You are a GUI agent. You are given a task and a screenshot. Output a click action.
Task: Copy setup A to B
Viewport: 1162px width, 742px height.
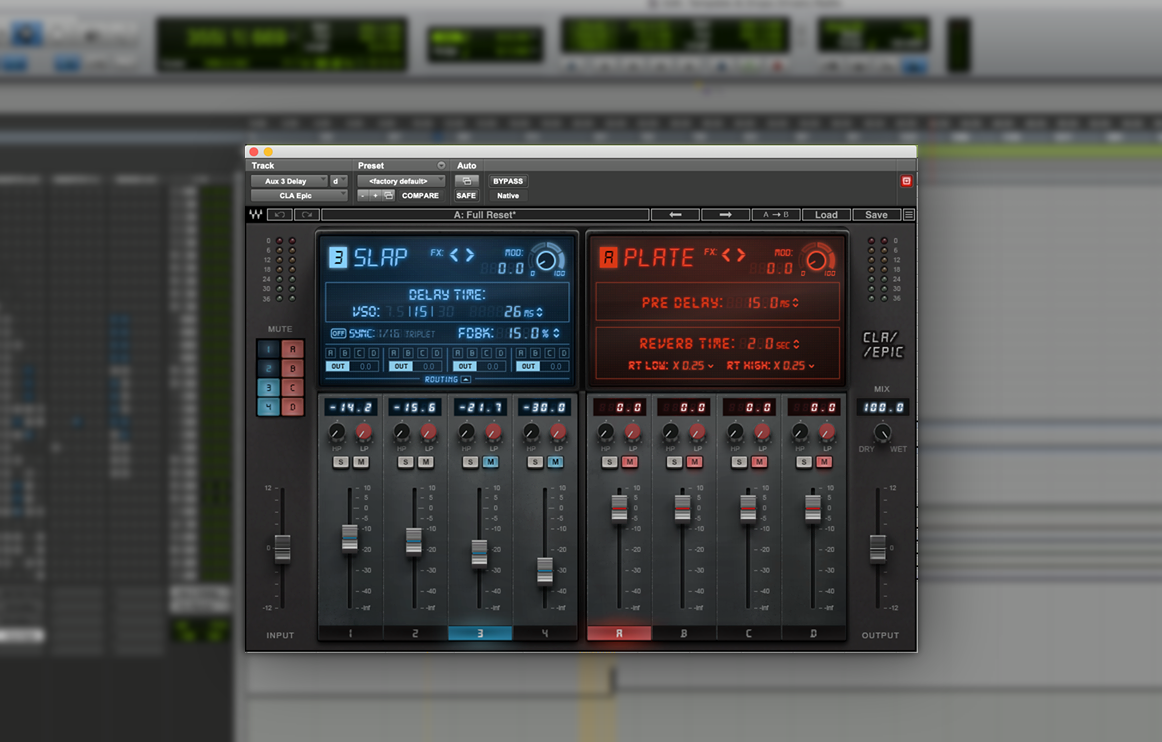775,215
